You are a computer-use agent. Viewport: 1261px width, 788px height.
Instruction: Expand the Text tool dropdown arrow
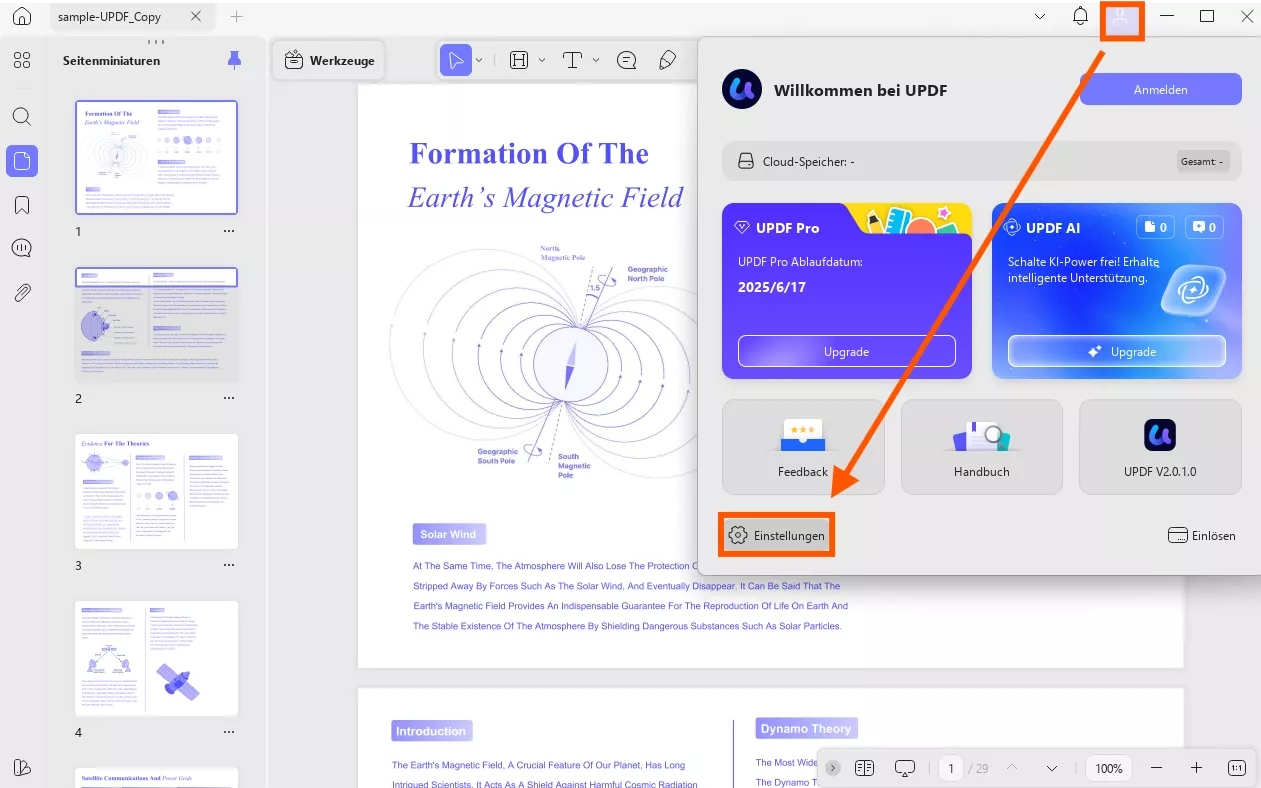click(596, 60)
